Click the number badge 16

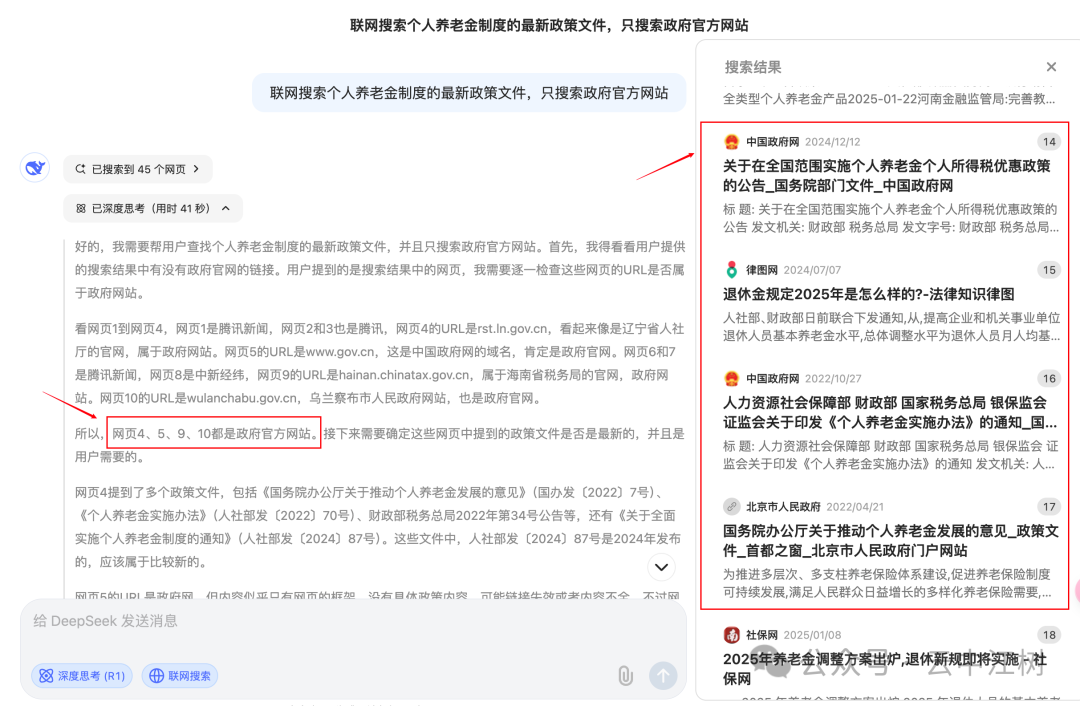1049,379
